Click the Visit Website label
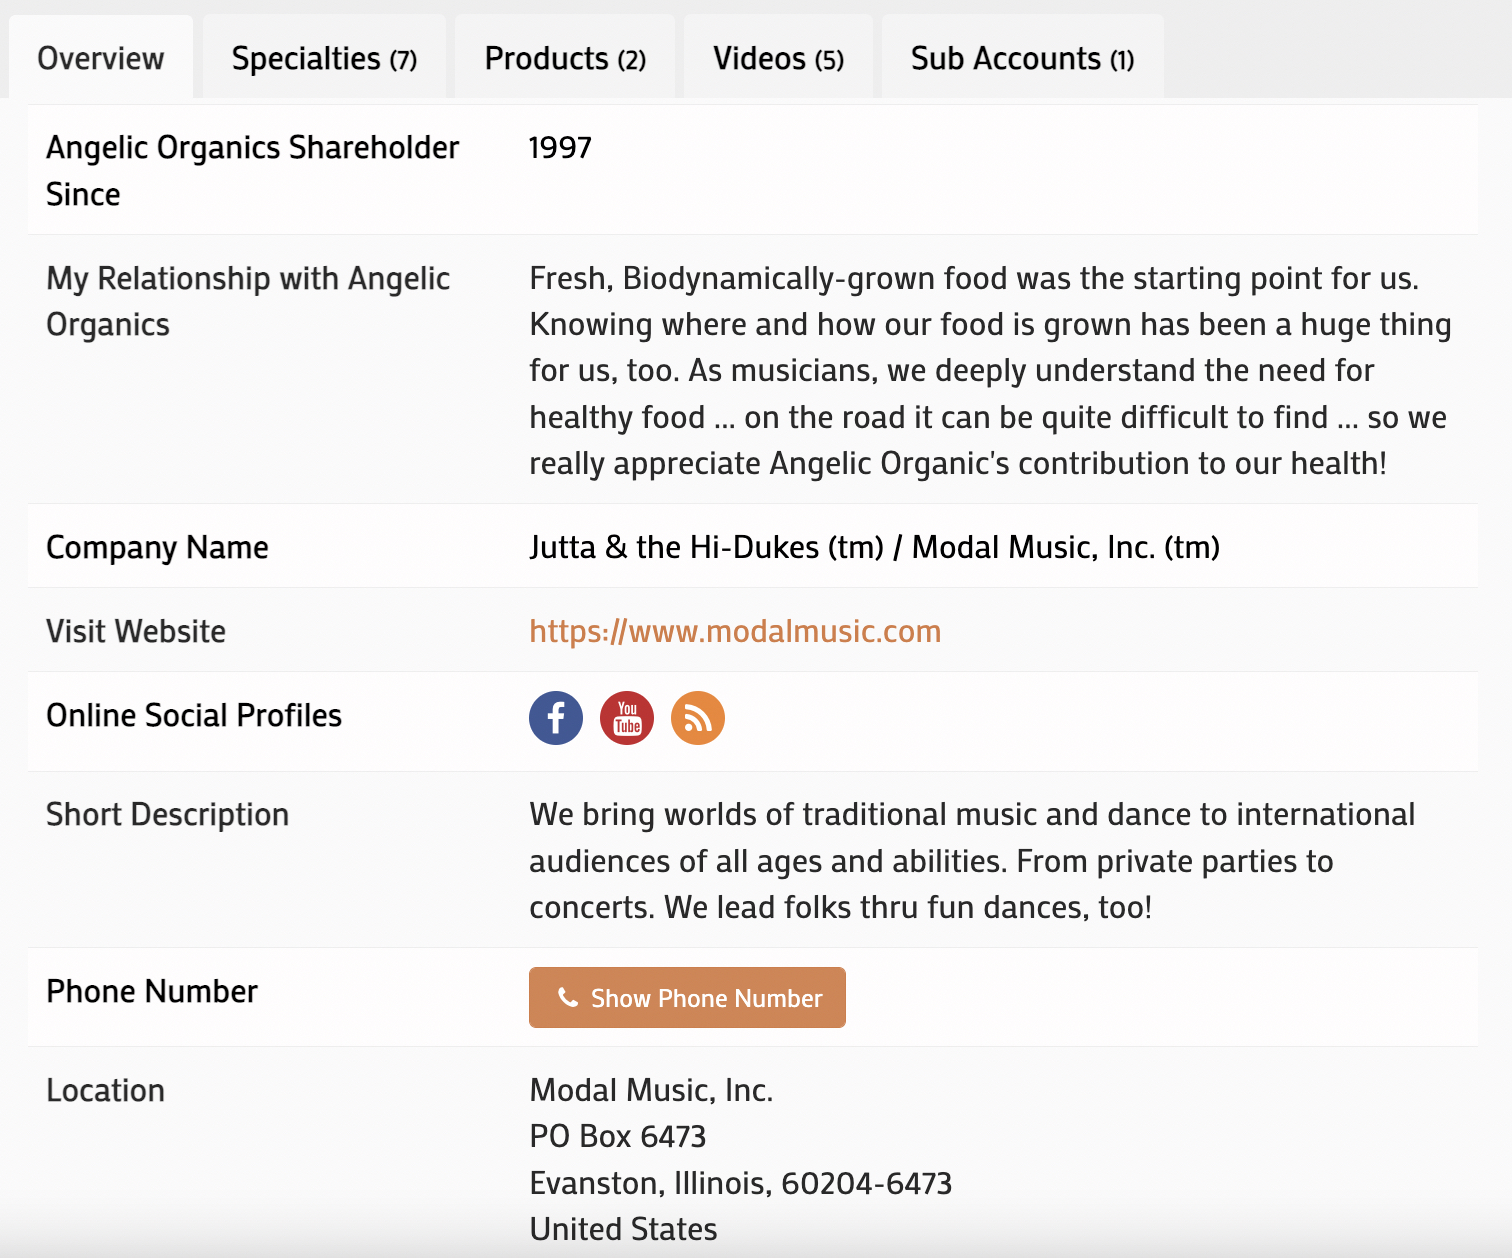Viewport: 1512px width, 1258px height. pos(136,631)
